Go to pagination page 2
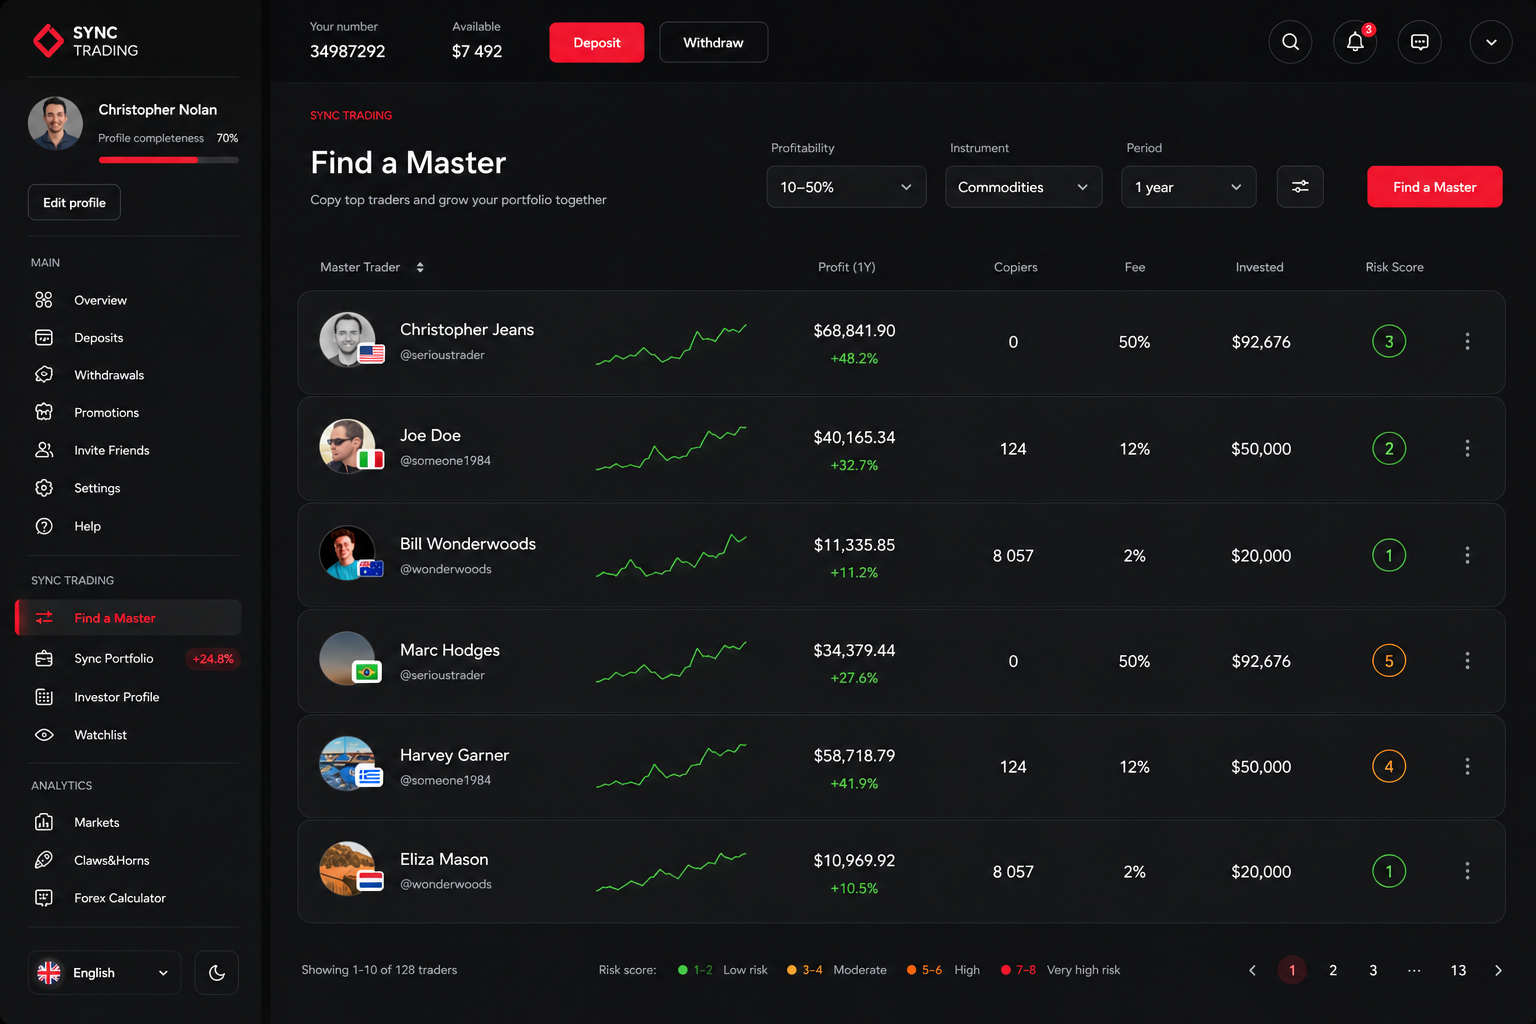The width and height of the screenshot is (1536, 1024). coord(1333,970)
